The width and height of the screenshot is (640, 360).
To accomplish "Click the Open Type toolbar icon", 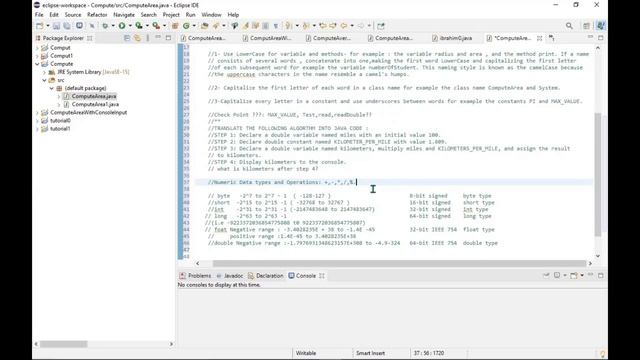I will coord(204,26).
